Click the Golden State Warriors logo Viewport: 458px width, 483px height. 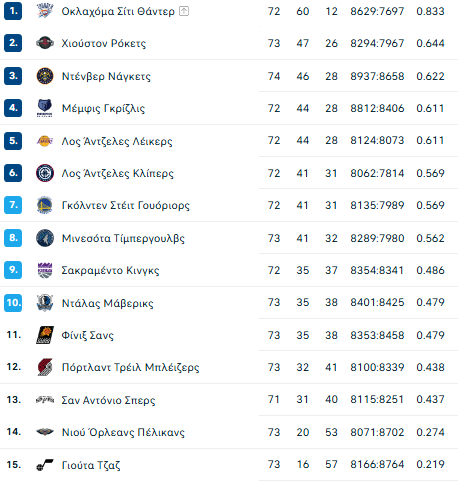(x=45, y=205)
